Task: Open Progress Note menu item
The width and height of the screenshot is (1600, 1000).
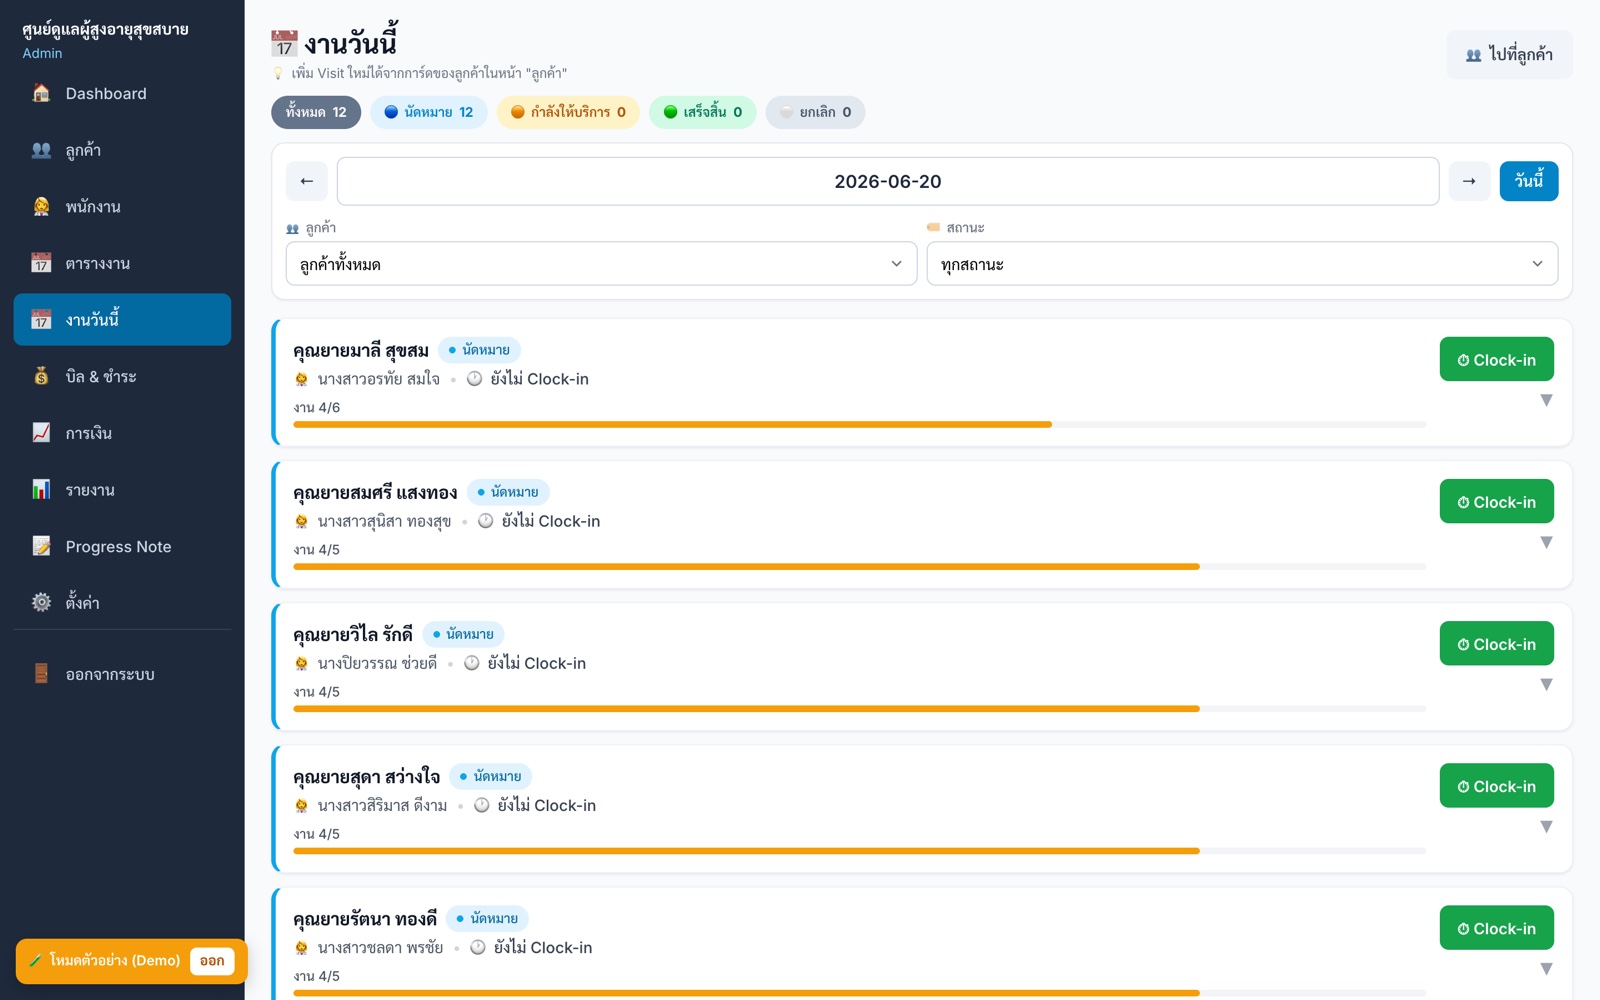Action: pos(122,546)
